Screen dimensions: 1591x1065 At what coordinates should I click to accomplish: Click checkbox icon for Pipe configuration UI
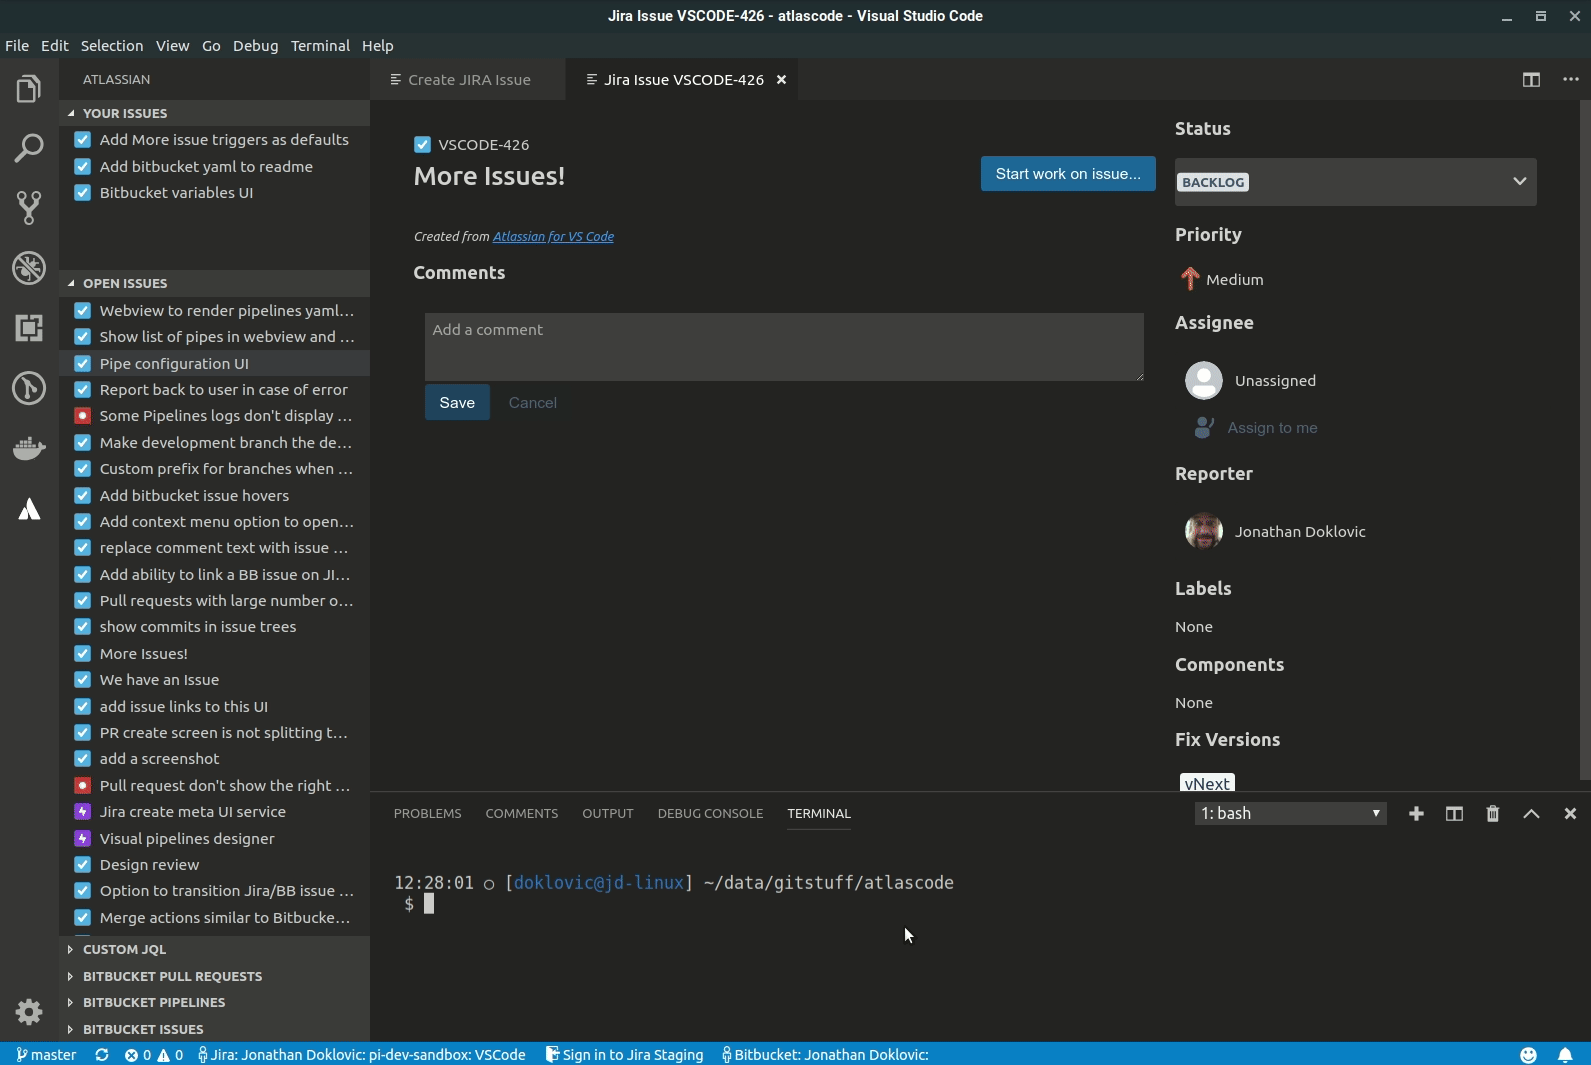click(83, 364)
